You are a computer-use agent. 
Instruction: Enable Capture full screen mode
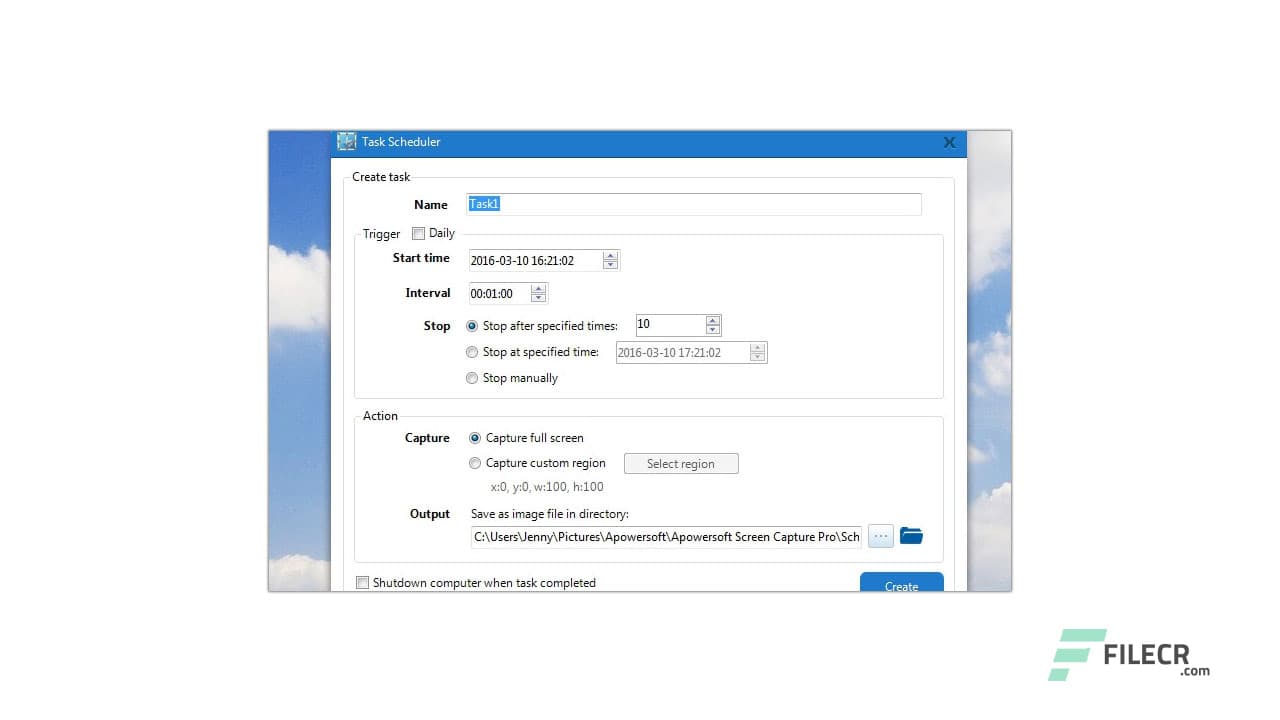point(475,437)
